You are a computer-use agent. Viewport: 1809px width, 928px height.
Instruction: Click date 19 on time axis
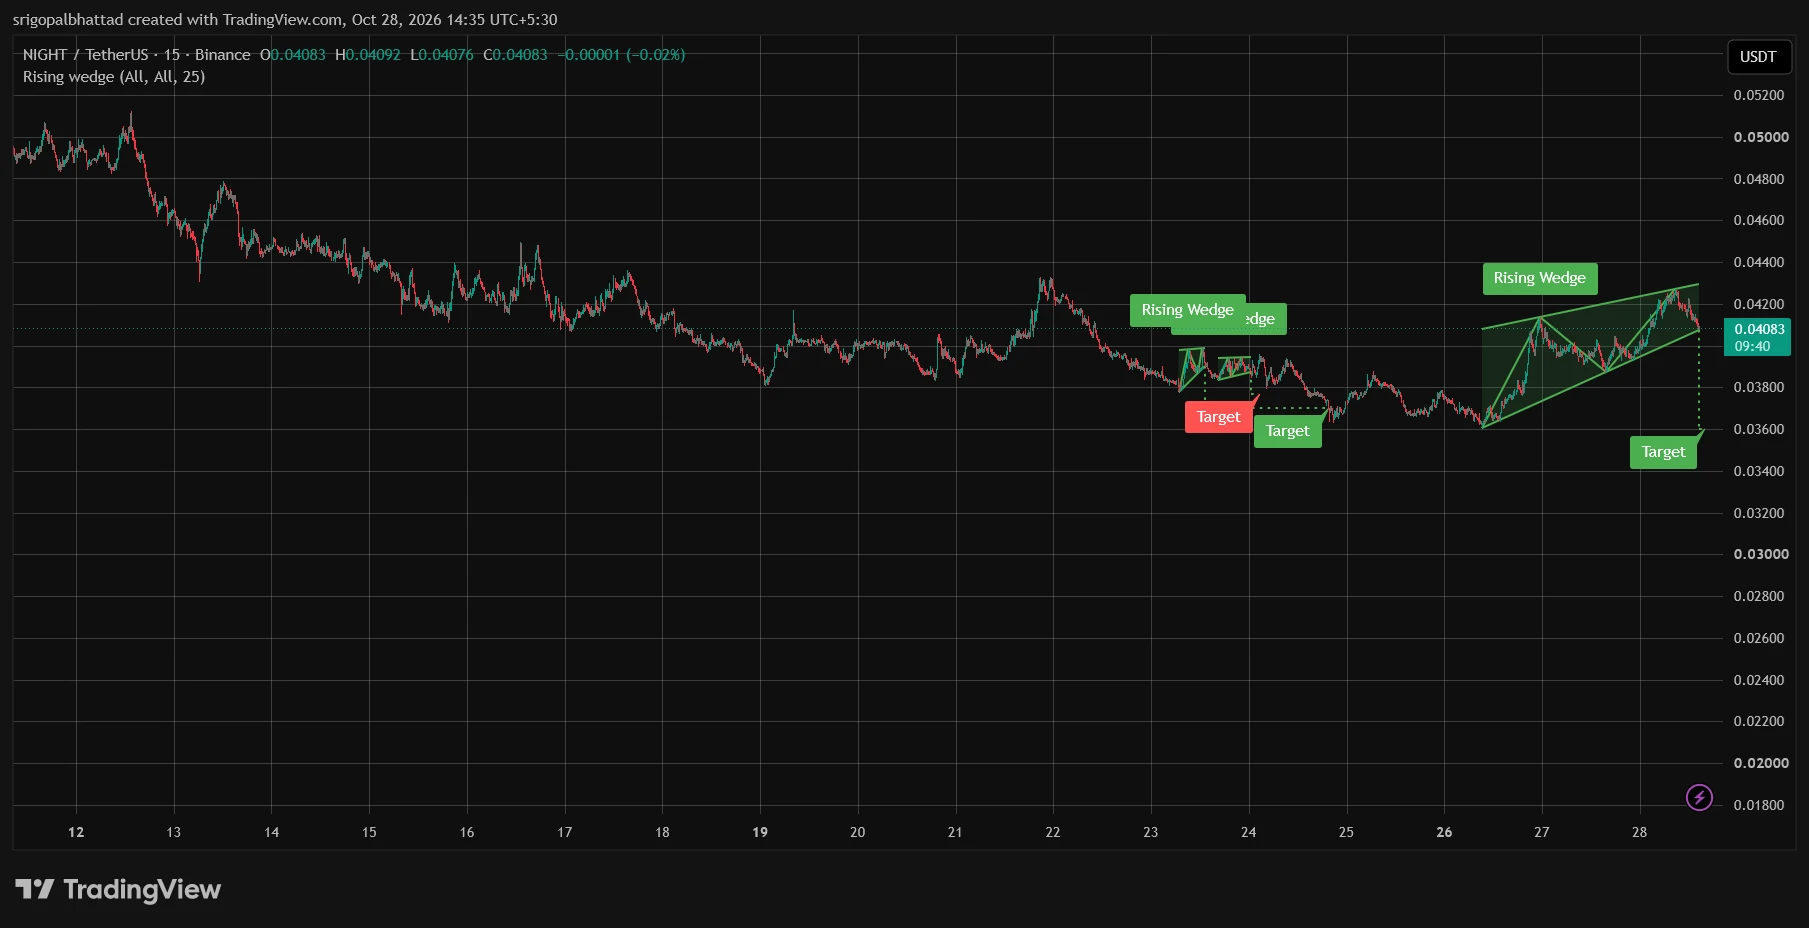point(760,832)
